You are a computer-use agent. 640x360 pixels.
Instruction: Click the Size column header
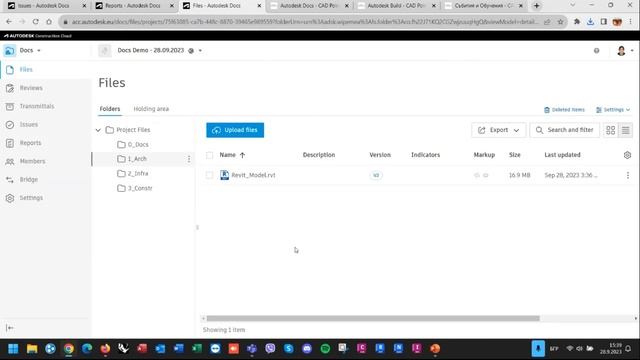pyautogui.click(x=514, y=155)
